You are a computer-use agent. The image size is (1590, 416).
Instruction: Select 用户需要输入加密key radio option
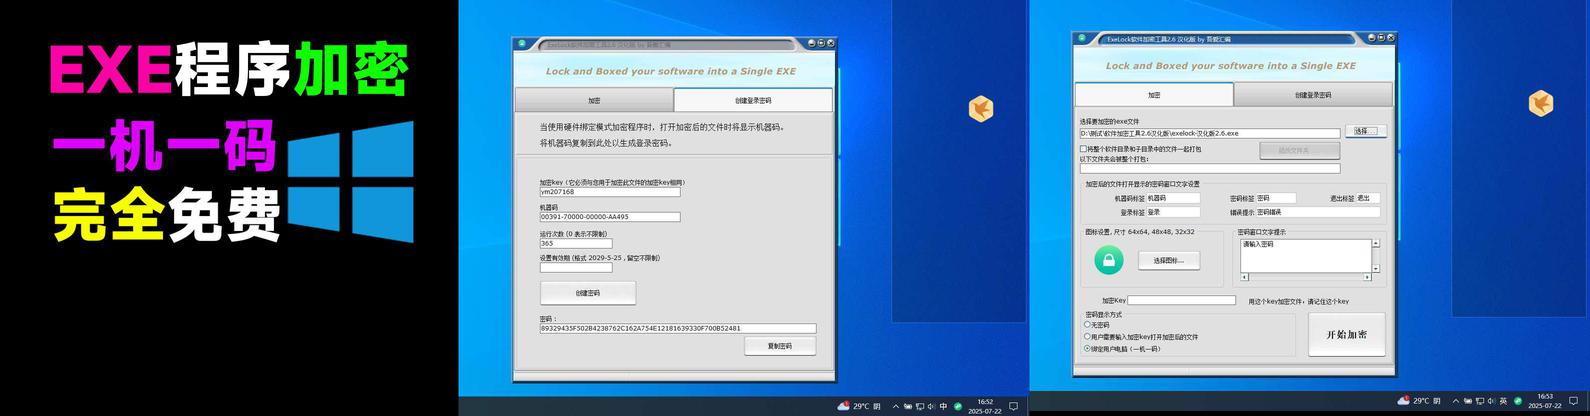[1088, 337]
